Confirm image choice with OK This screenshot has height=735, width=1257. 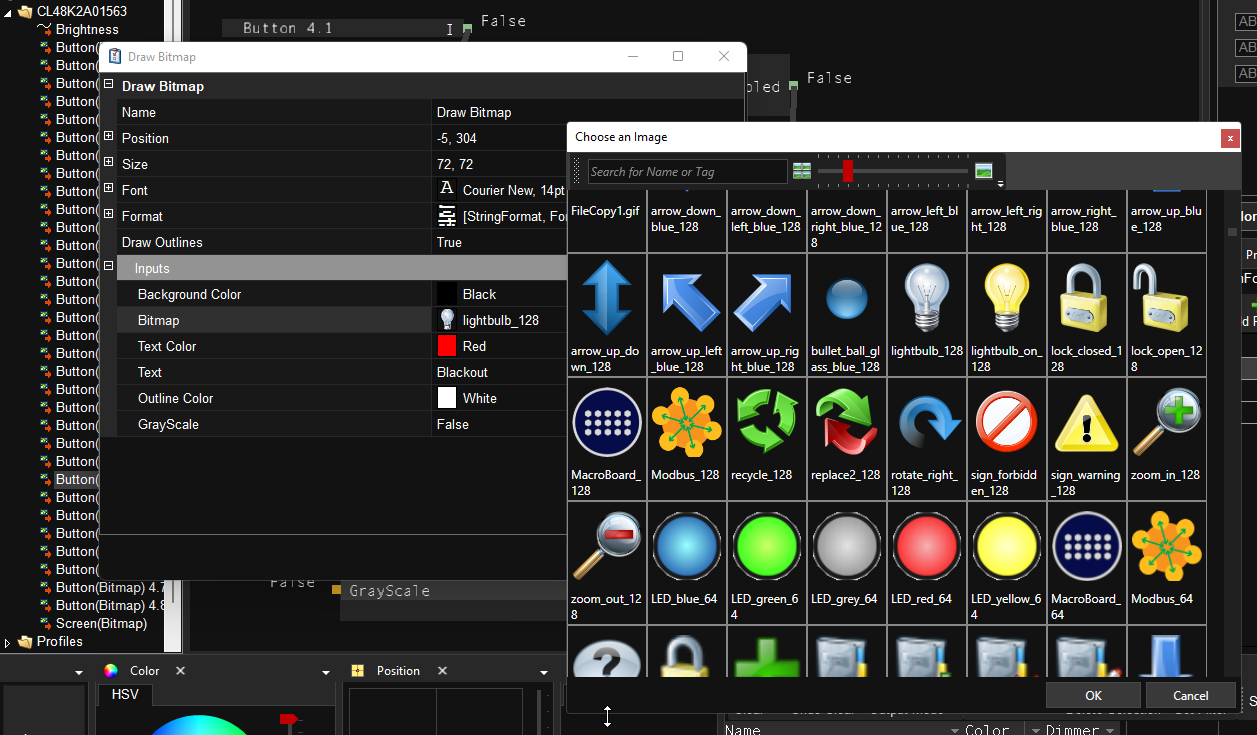[1092, 695]
